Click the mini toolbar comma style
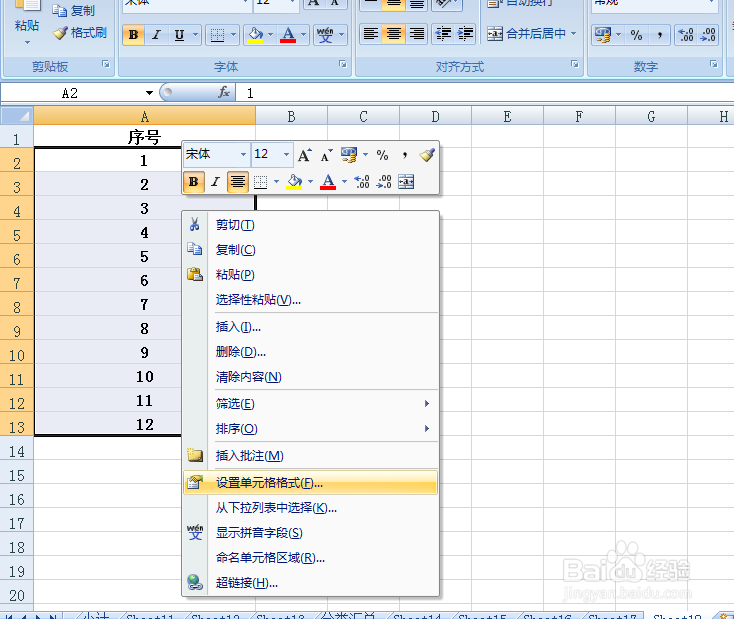The height and width of the screenshot is (619, 734). click(x=404, y=155)
